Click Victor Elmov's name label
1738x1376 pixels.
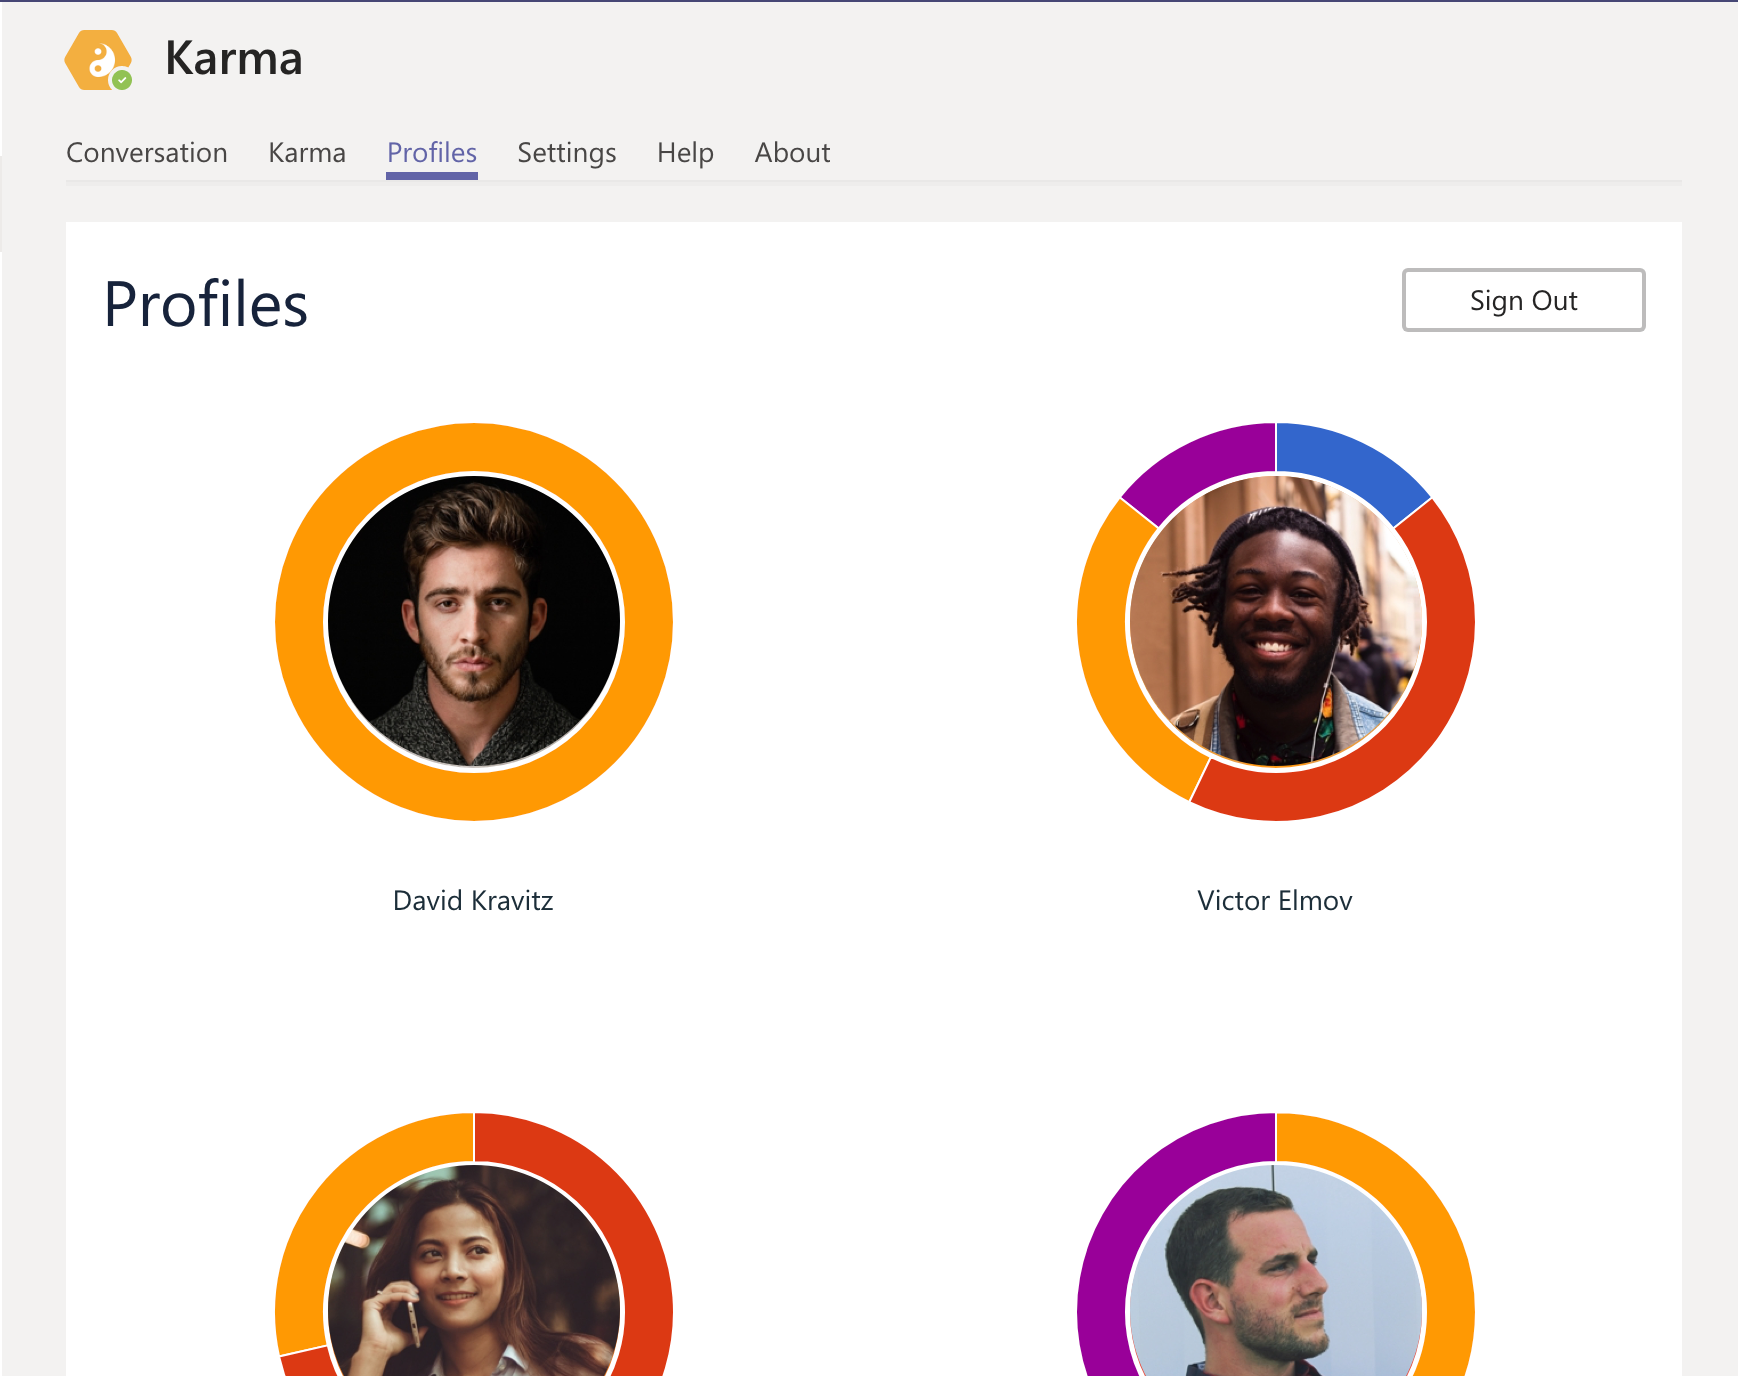(x=1274, y=900)
